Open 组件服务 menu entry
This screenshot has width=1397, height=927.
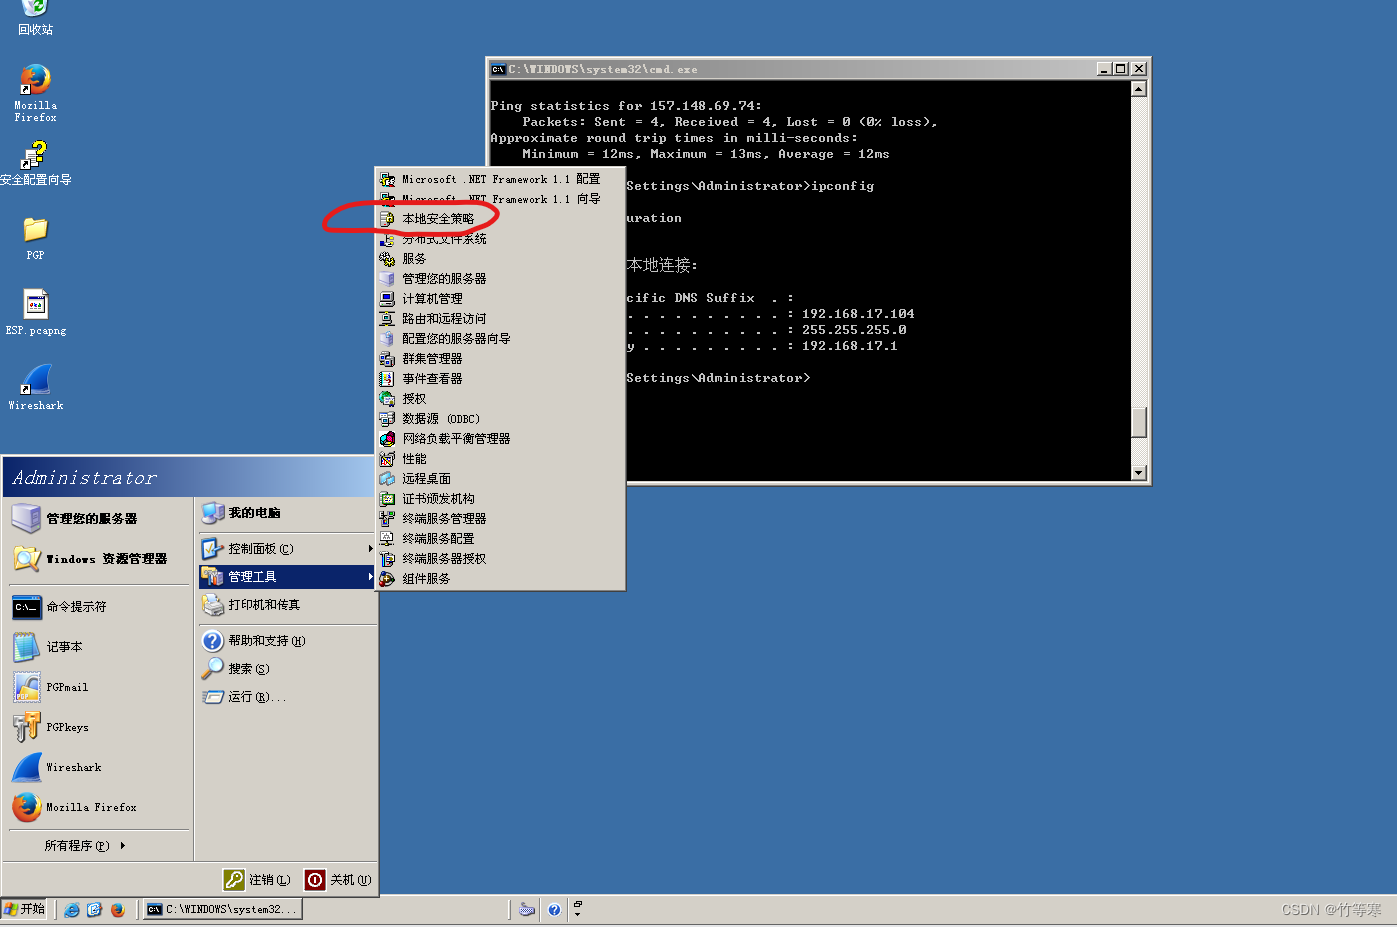pos(500,579)
